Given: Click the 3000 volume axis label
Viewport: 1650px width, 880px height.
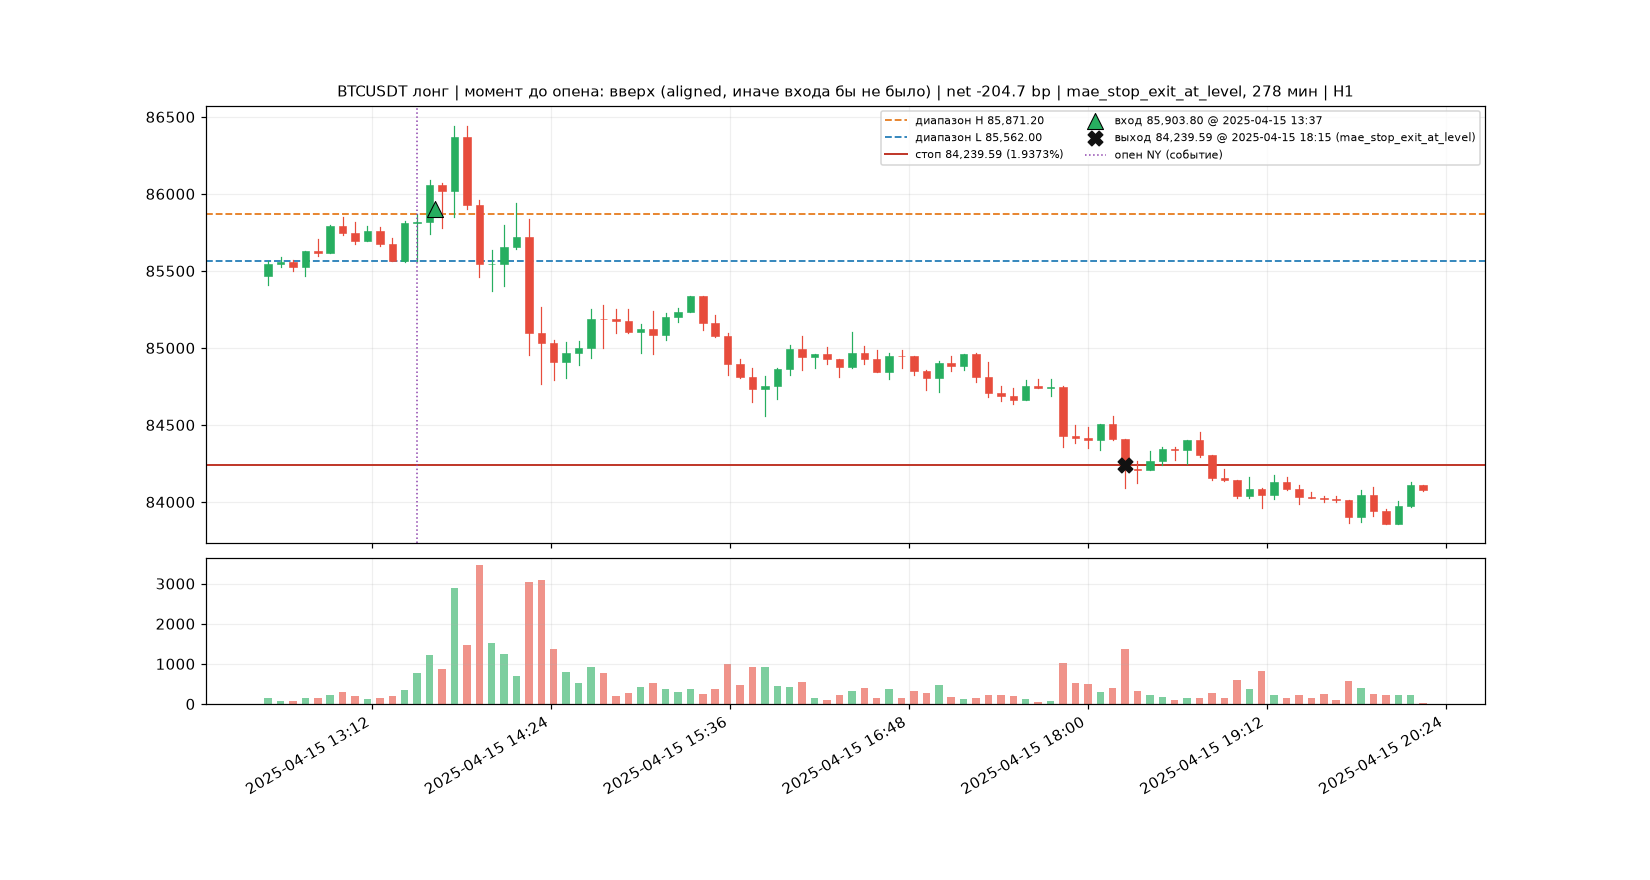Looking at the screenshot, I should click(175, 585).
